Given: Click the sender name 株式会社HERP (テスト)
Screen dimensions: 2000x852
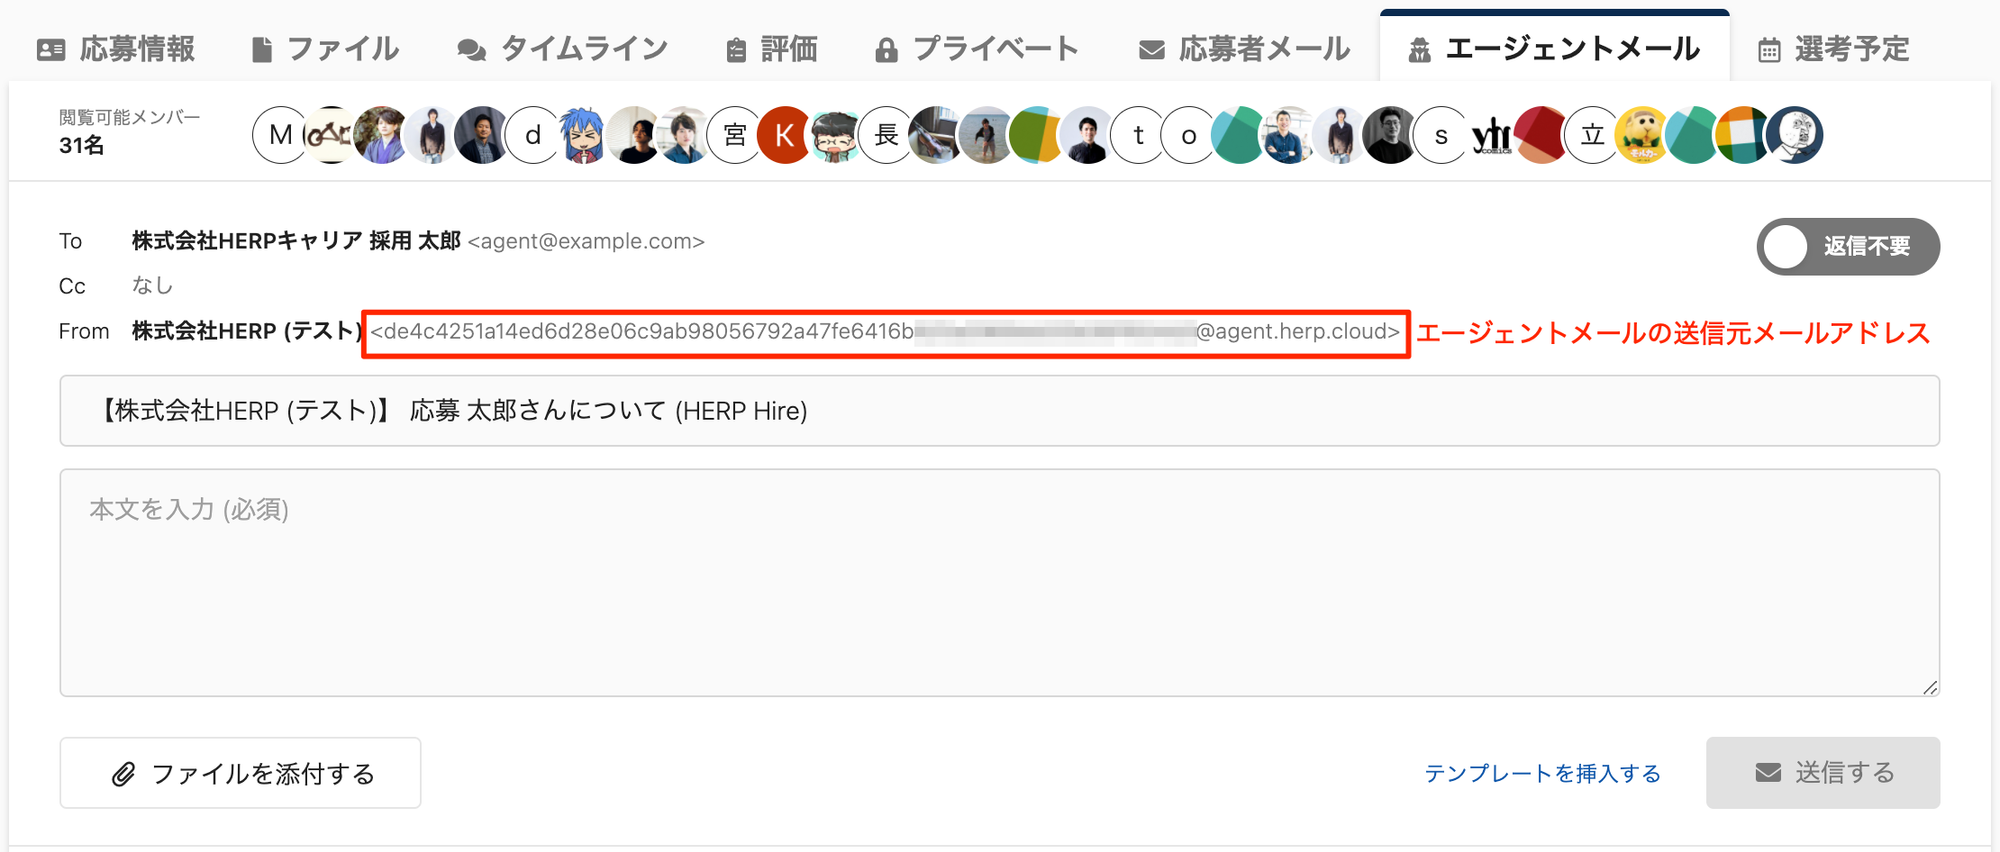Looking at the screenshot, I should [248, 332].
